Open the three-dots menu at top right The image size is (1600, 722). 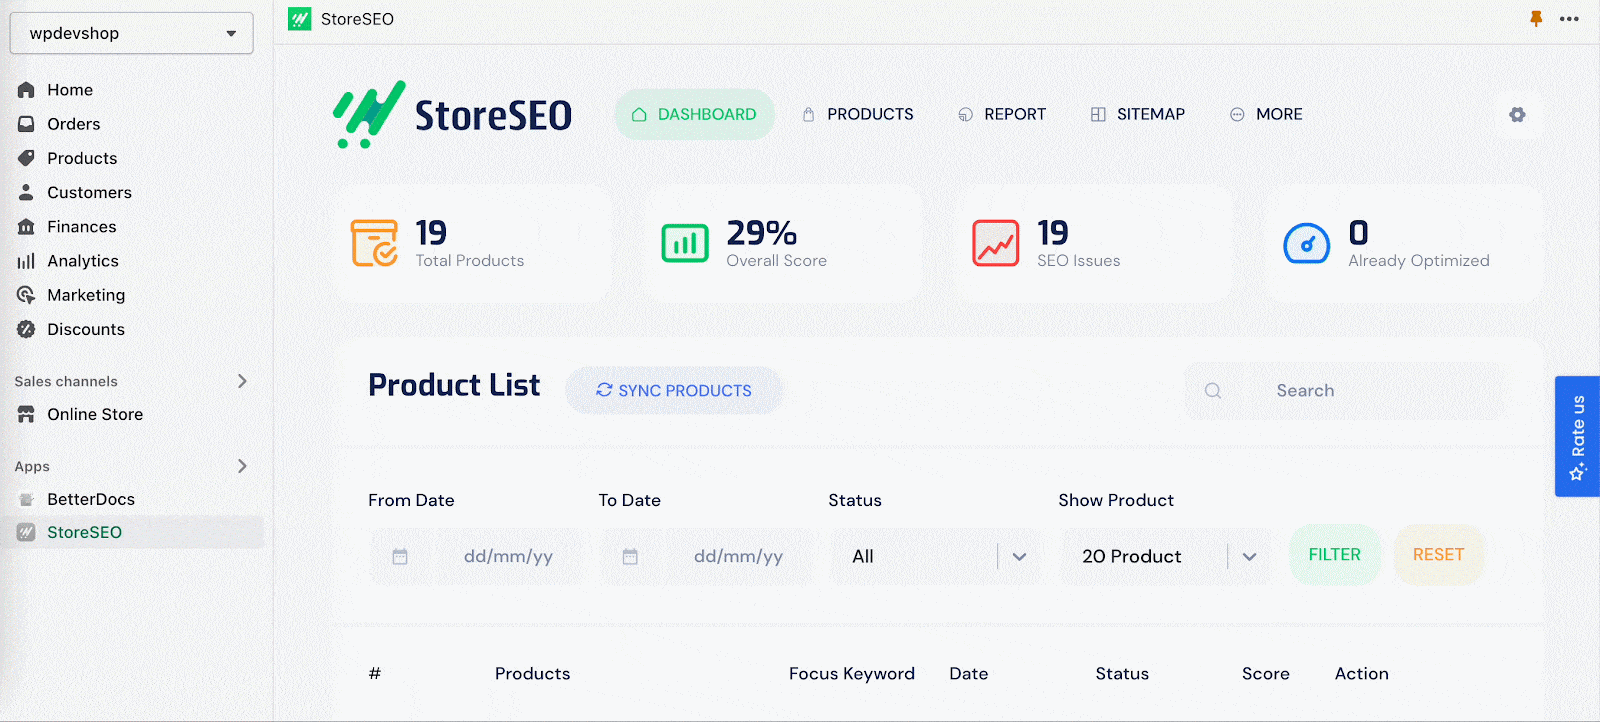[1569, 19]
